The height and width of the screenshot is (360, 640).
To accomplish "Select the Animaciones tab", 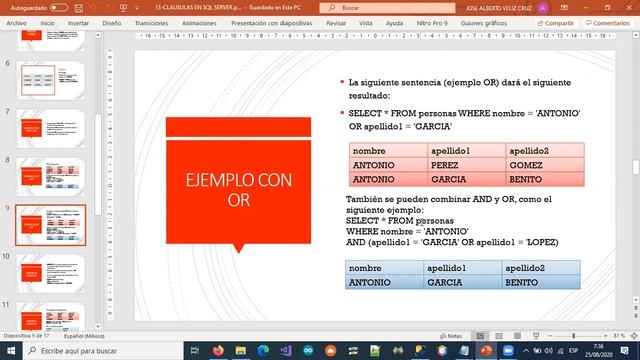I will point(199,23).
